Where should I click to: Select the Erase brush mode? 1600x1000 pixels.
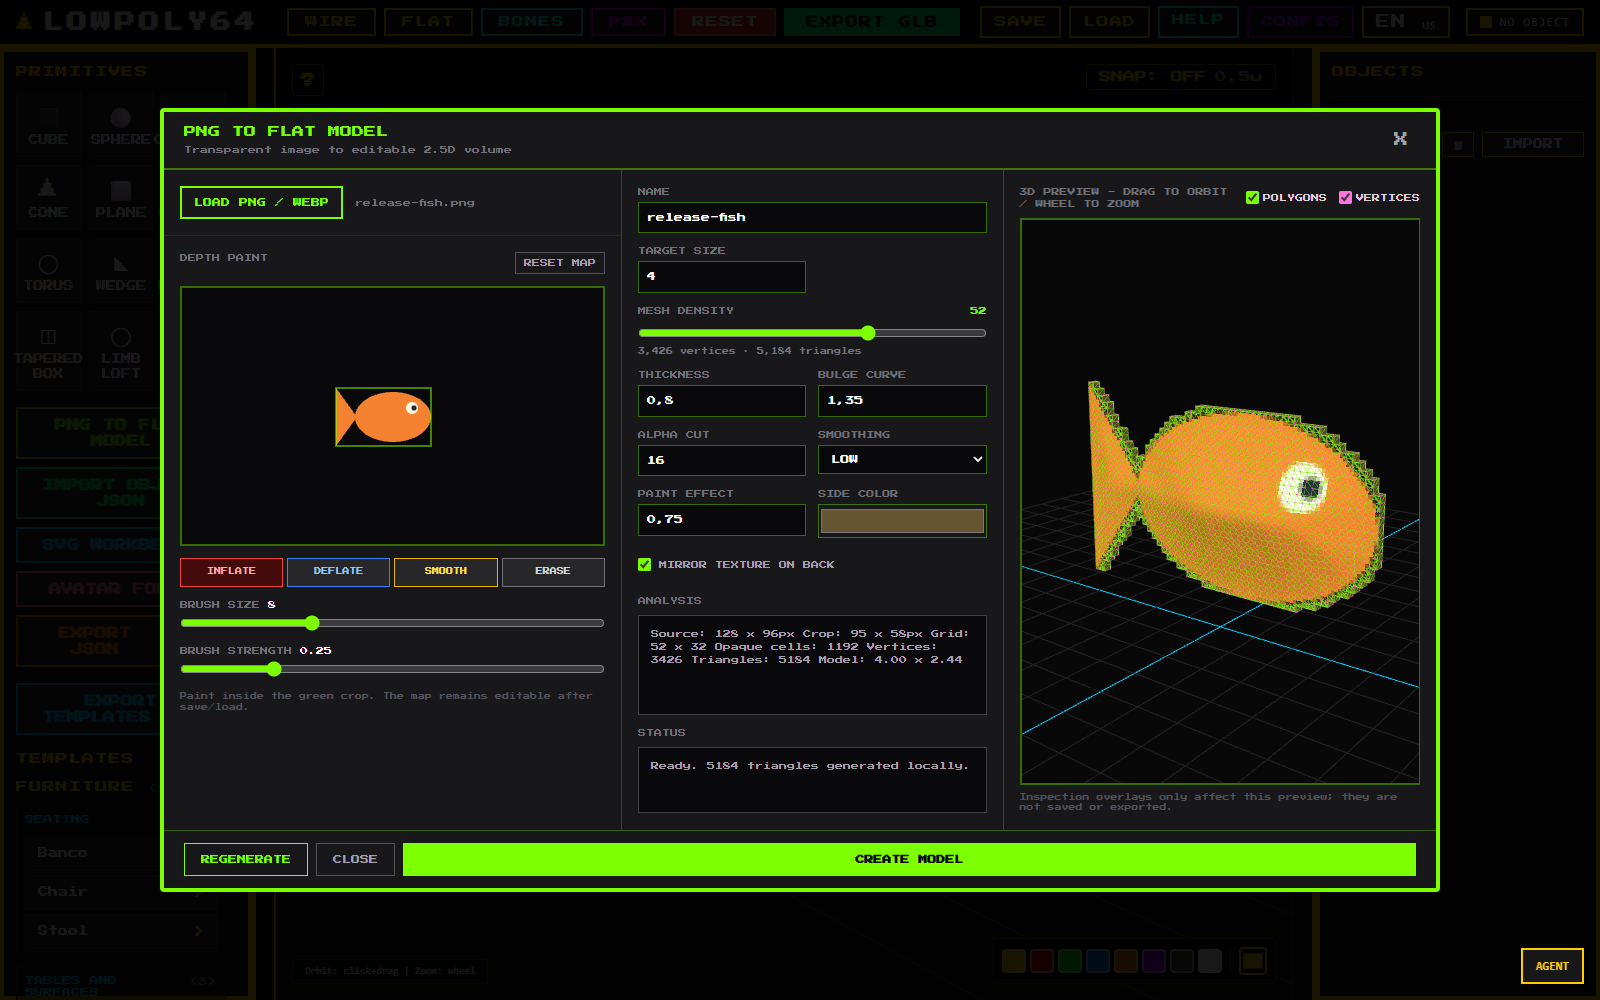(x=553, y=571)
